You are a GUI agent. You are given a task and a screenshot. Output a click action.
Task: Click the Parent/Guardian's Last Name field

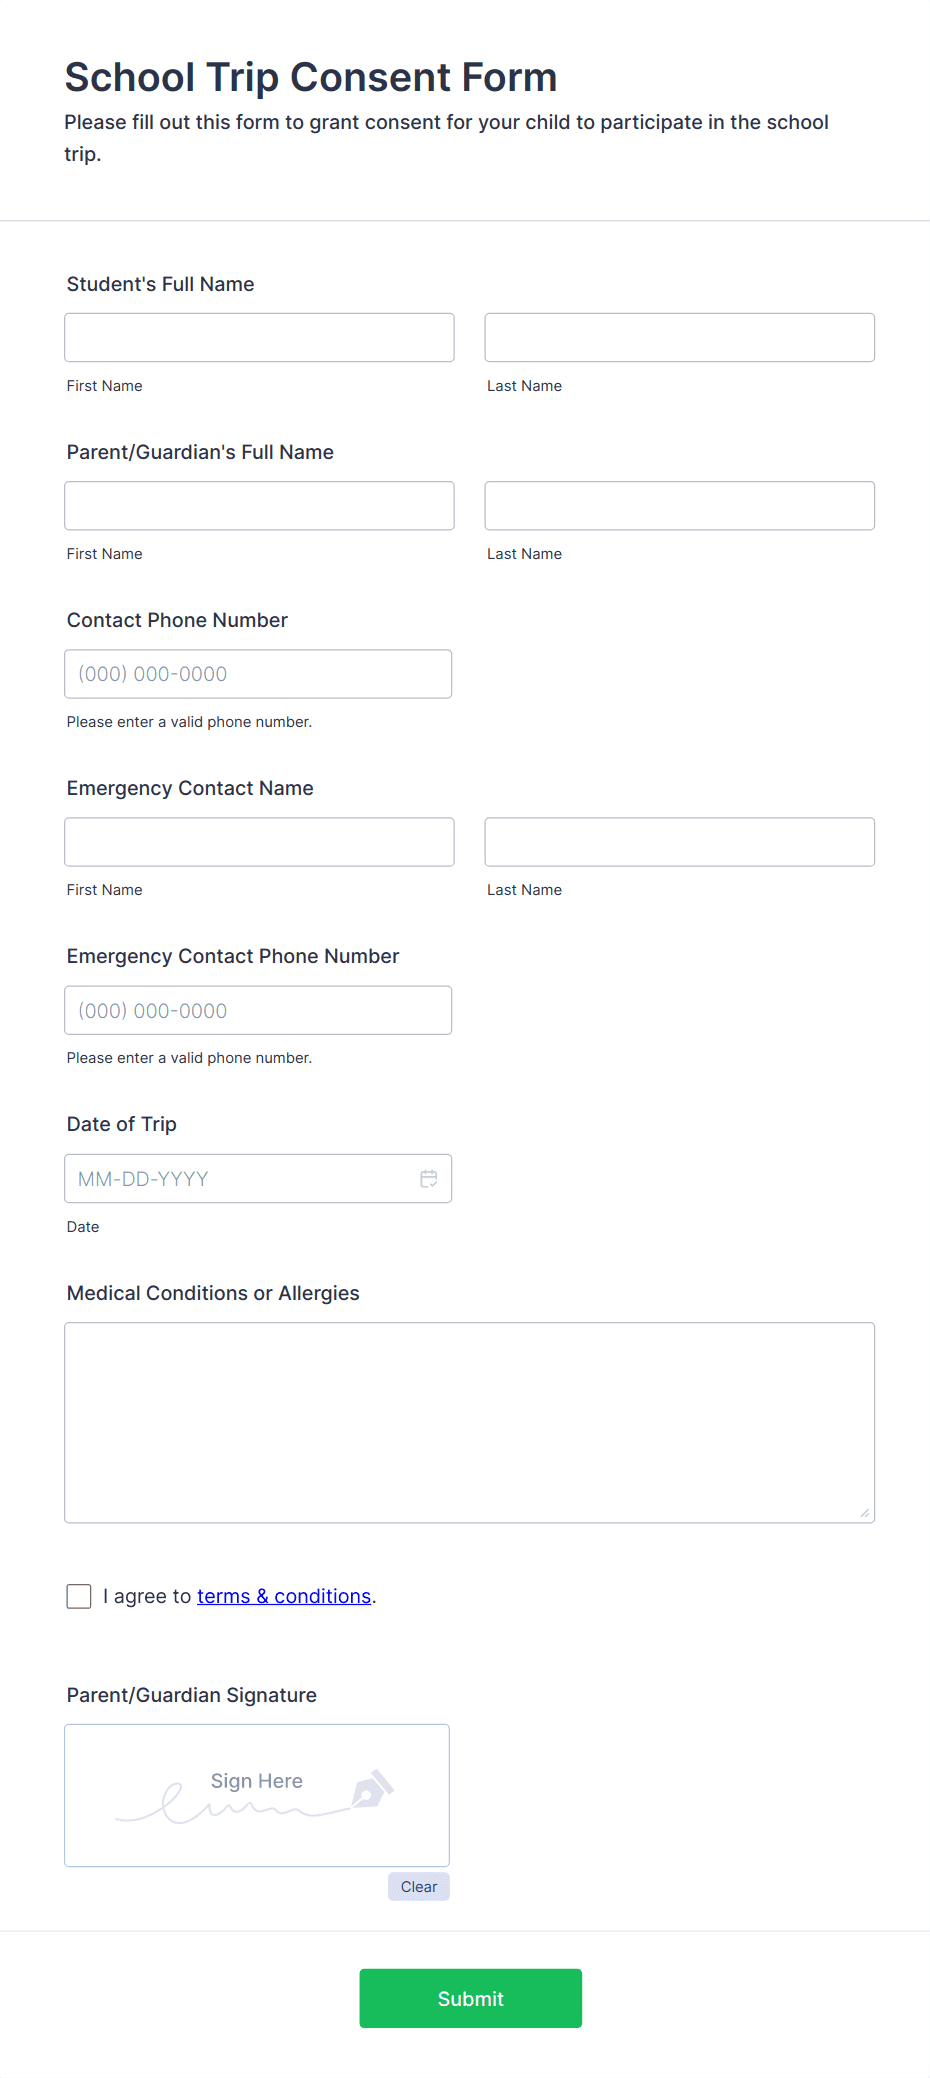[679, 505]
